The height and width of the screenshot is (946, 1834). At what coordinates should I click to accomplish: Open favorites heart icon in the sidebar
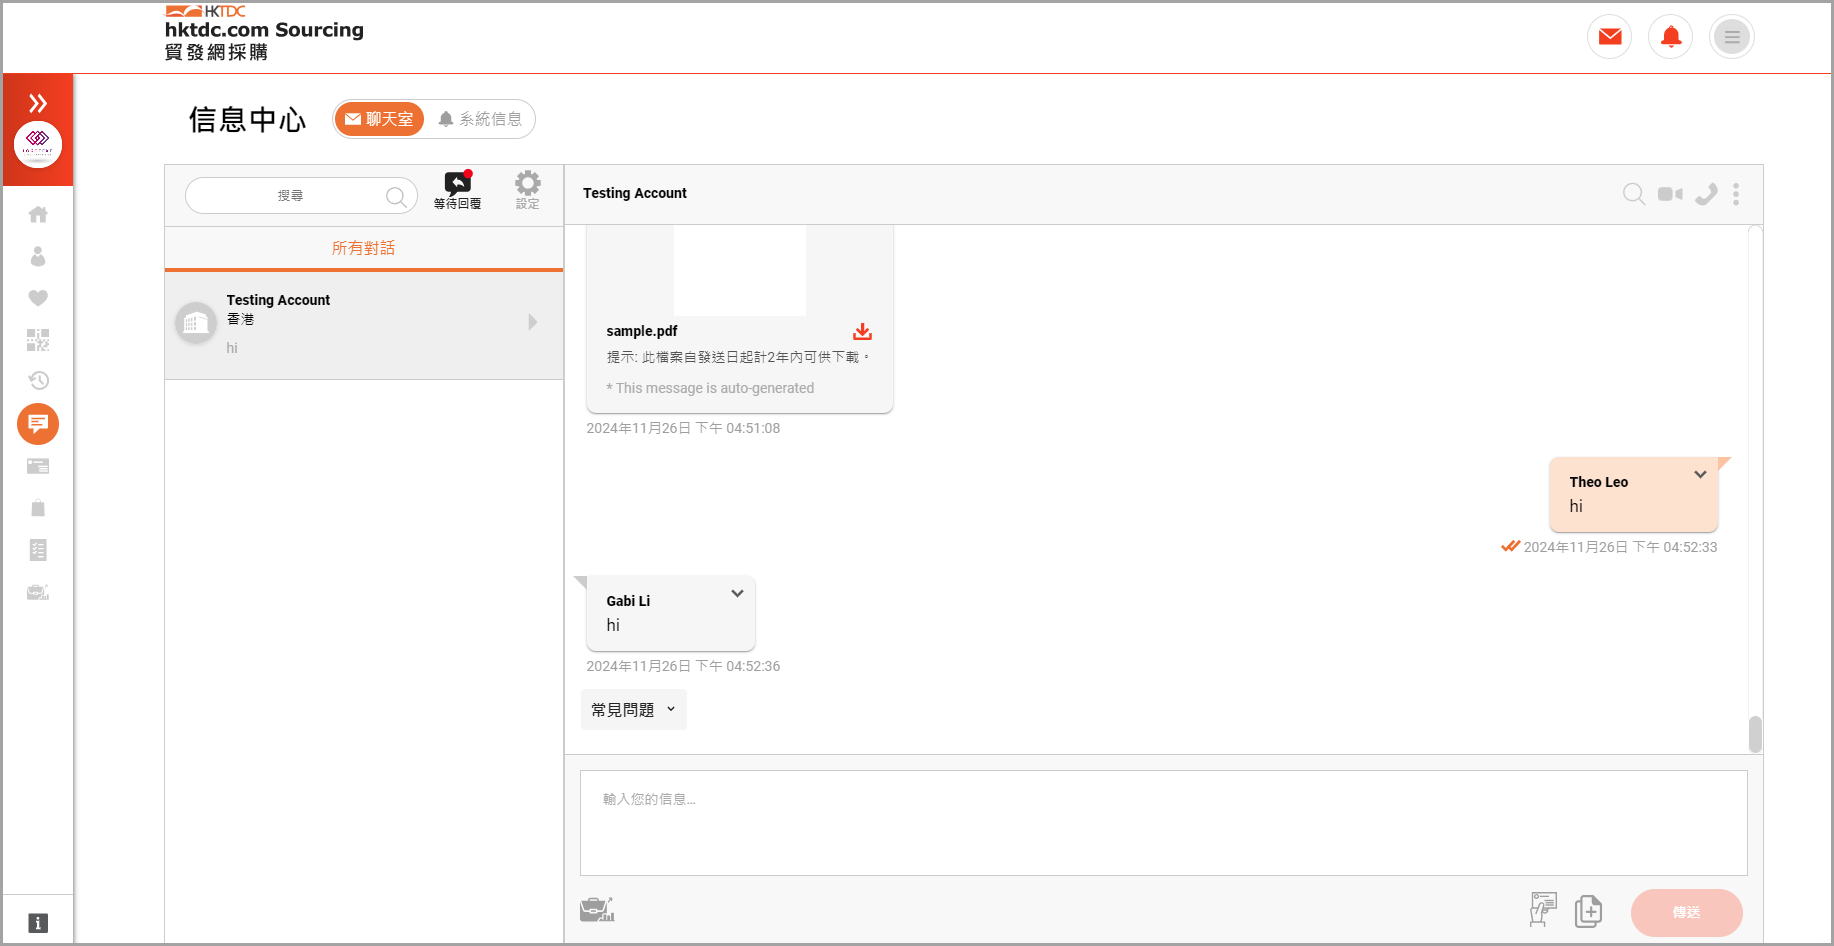point(38,298)
